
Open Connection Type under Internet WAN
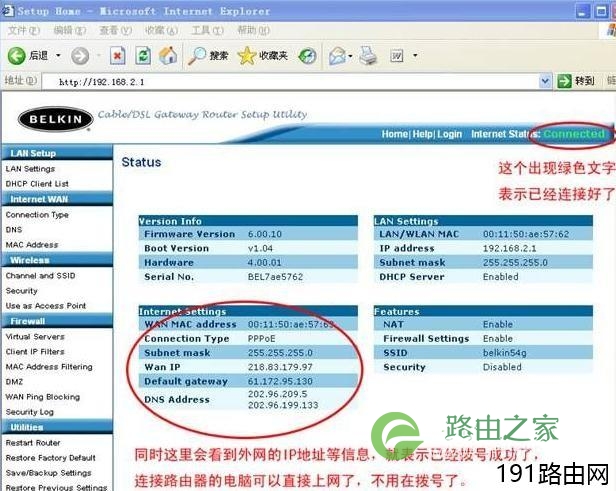(x=37, y=215)
